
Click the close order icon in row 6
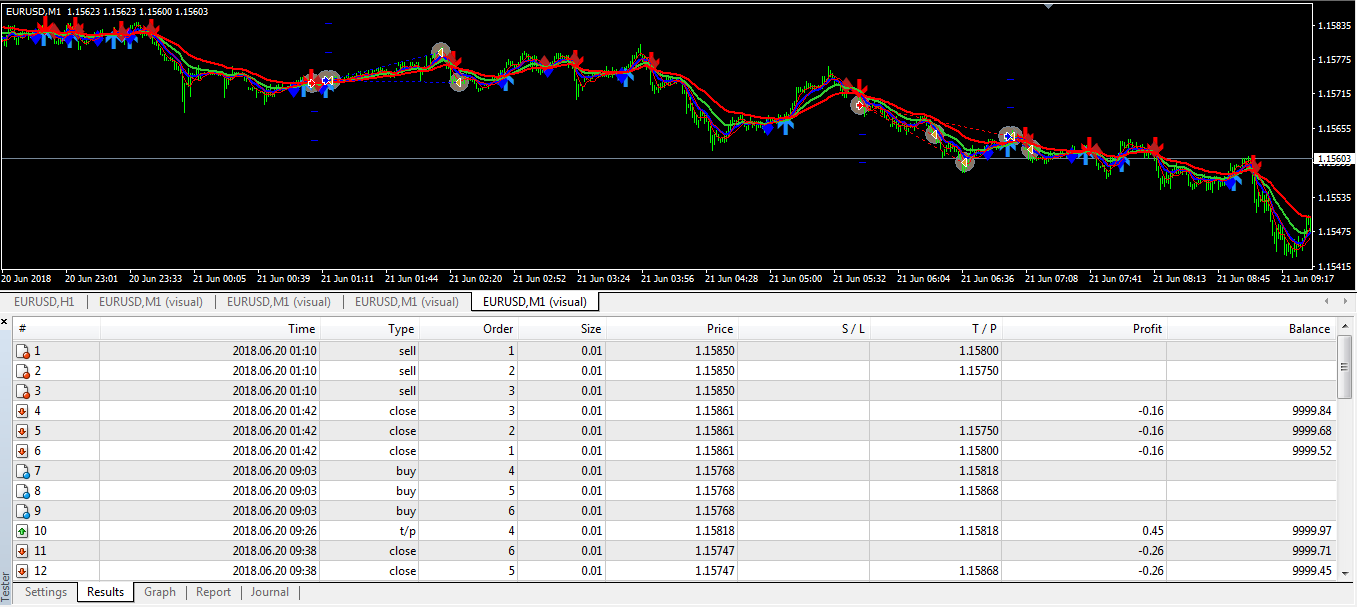coord(22,451)
